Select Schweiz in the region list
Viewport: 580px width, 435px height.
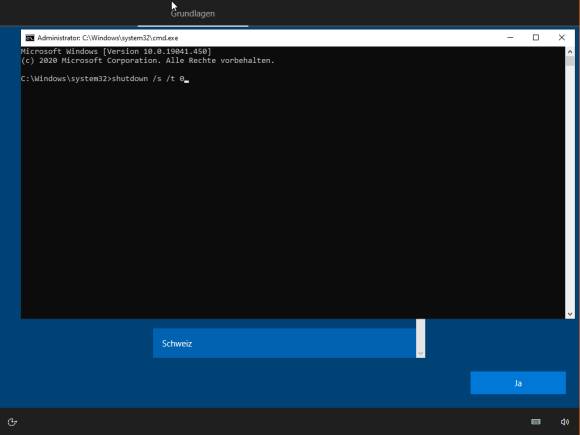(284, 343)
